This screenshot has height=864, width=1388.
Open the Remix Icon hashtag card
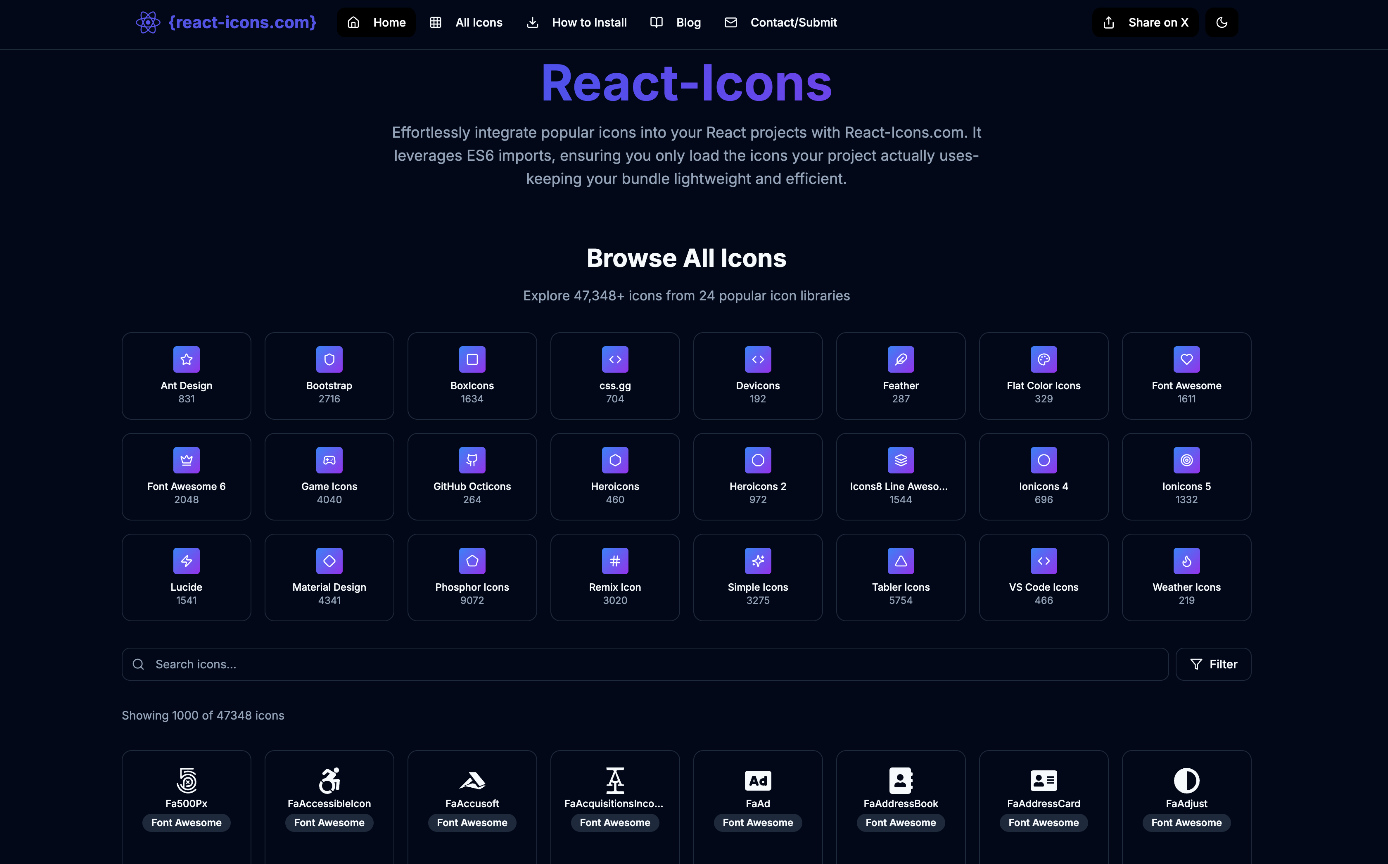[x=615, y=578]
